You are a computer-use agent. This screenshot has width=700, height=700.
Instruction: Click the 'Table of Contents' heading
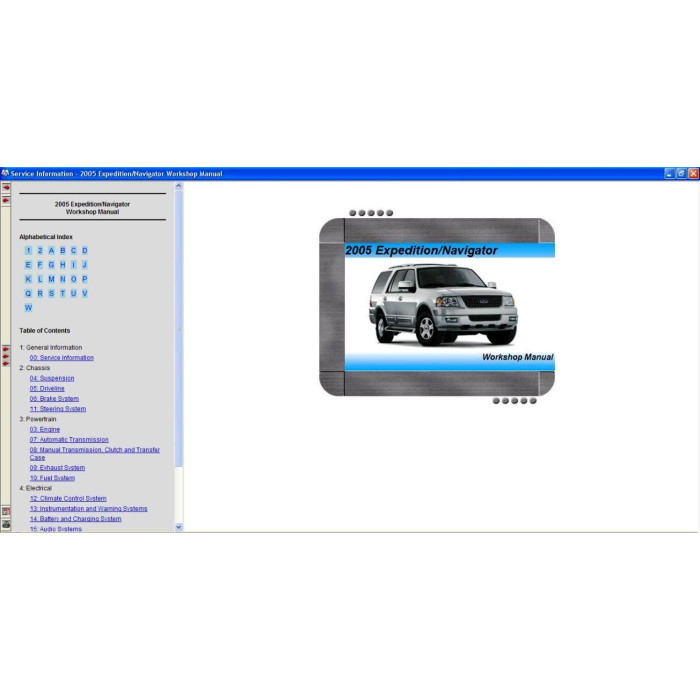click(x=45, y=331)
